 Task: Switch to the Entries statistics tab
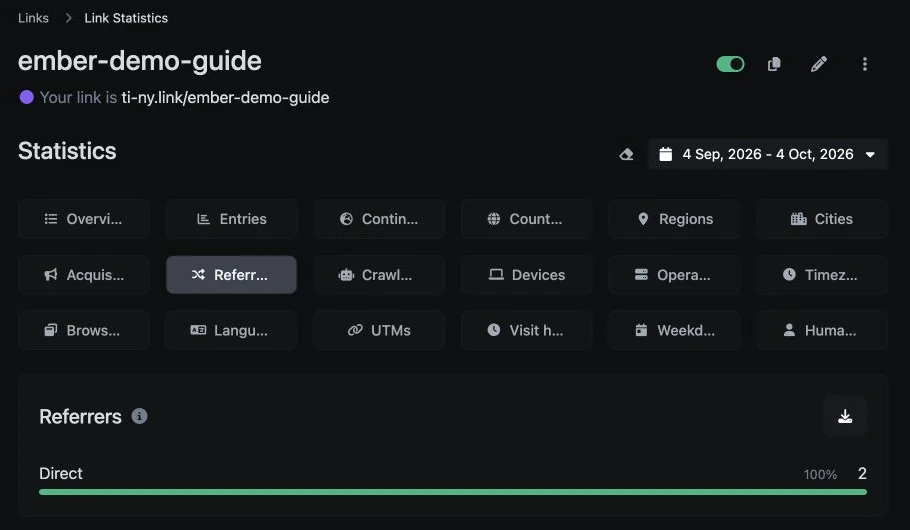click(232, 219)
